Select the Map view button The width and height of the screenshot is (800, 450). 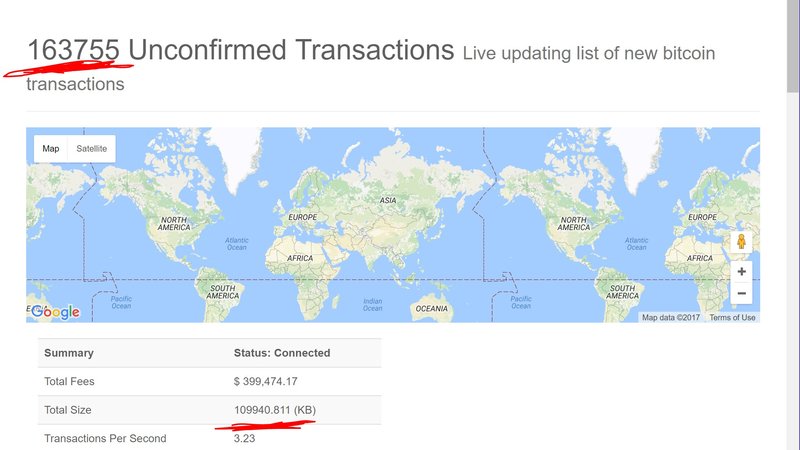tap(51, 149)
